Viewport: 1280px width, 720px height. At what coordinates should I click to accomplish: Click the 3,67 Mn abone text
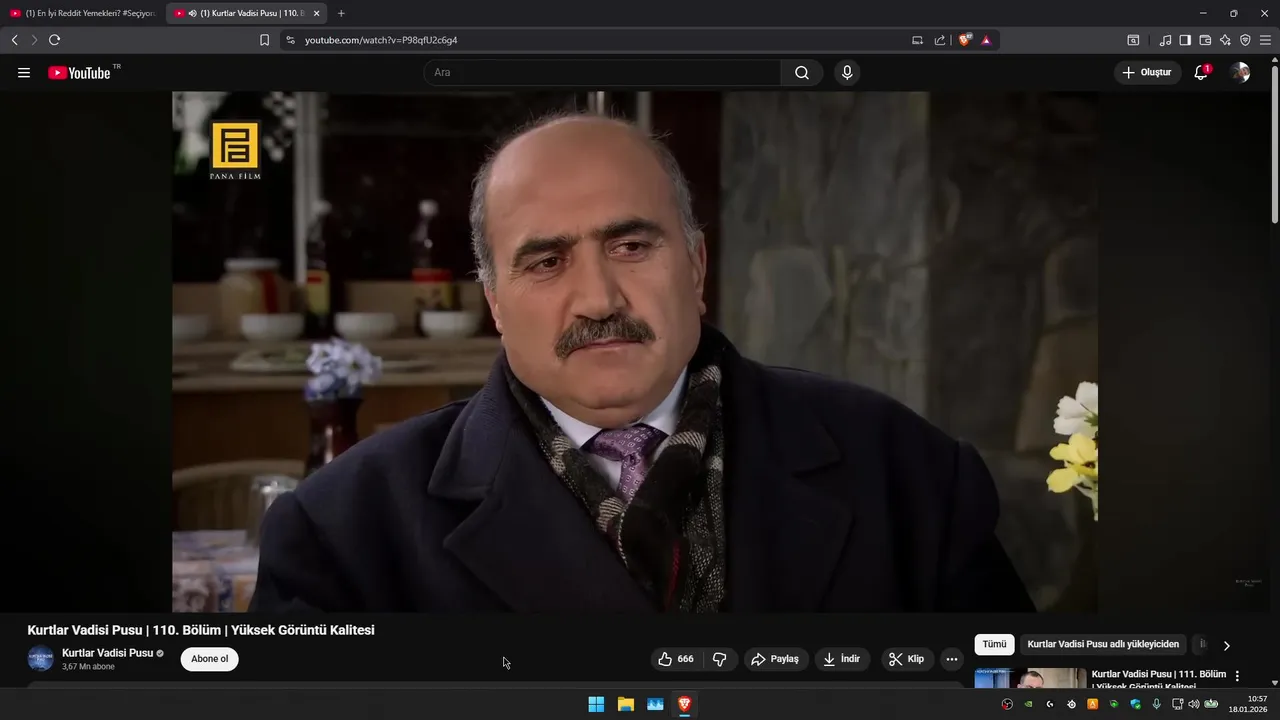tap(88, 667)
